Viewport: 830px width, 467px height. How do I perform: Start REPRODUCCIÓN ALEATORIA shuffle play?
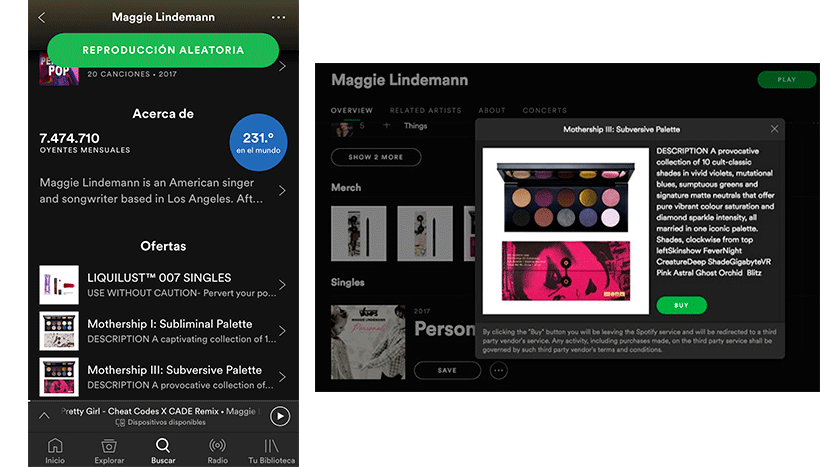(163, 50)
